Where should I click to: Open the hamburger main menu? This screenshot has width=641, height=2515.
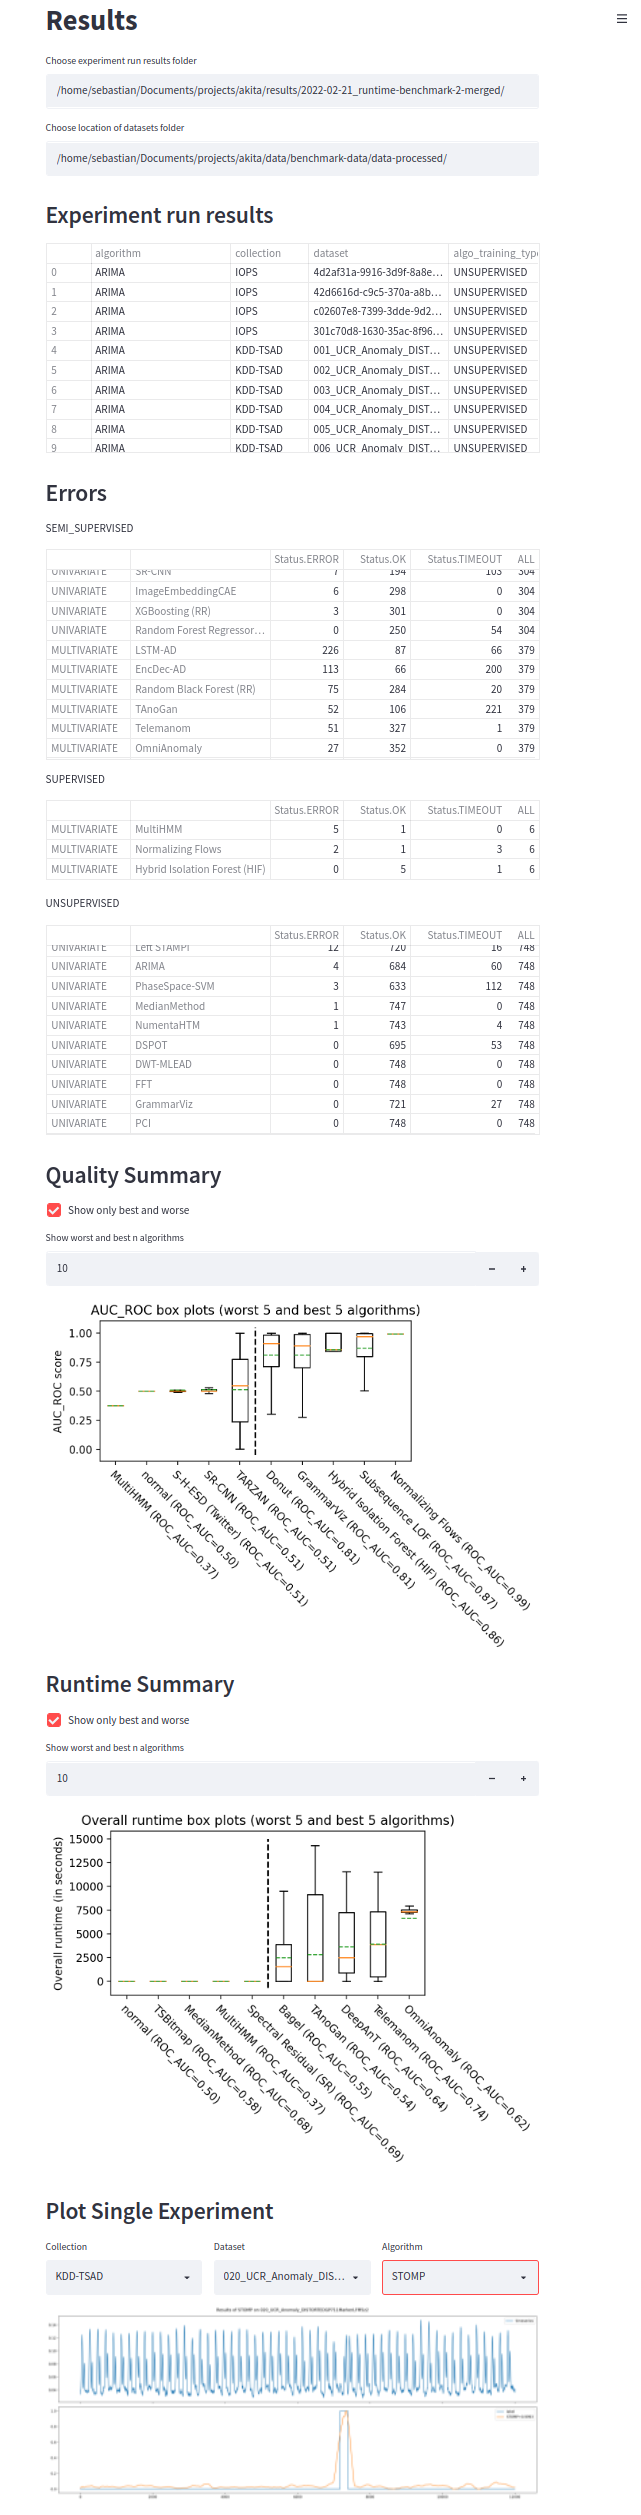tap(621, 18)
